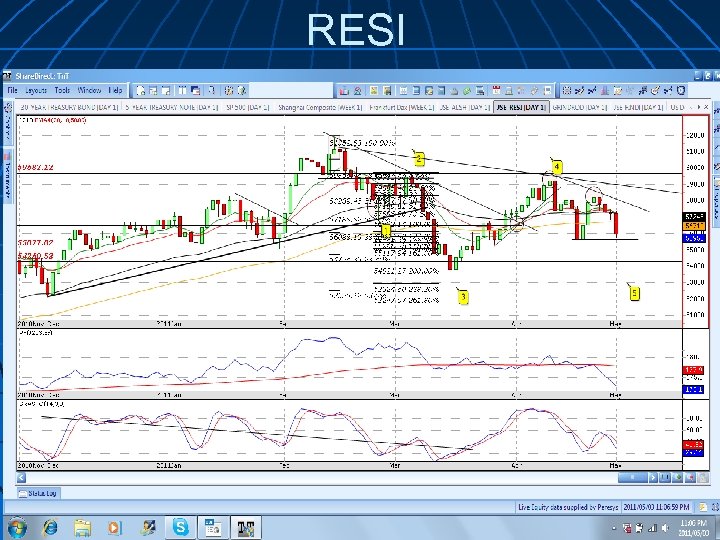
Task: Click the bar chart icon in drawing toolbar
Action: tap(605, 90)
